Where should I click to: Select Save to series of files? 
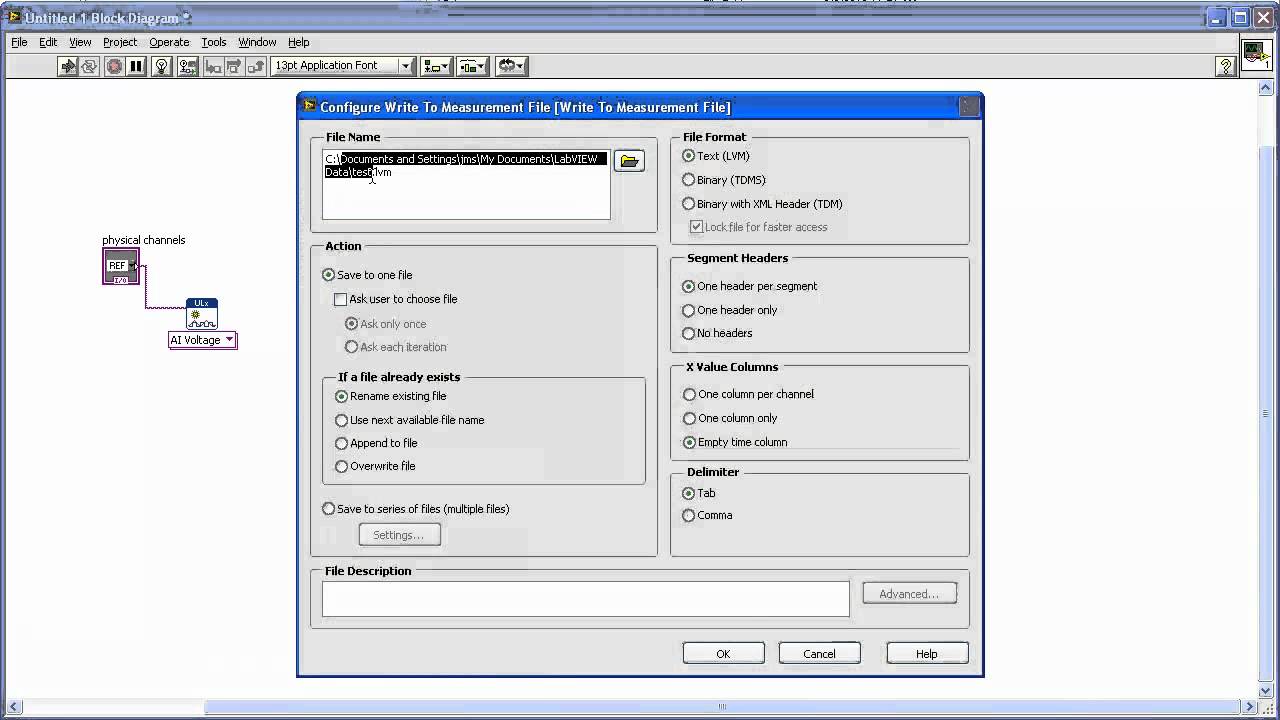tap(416, 509)
